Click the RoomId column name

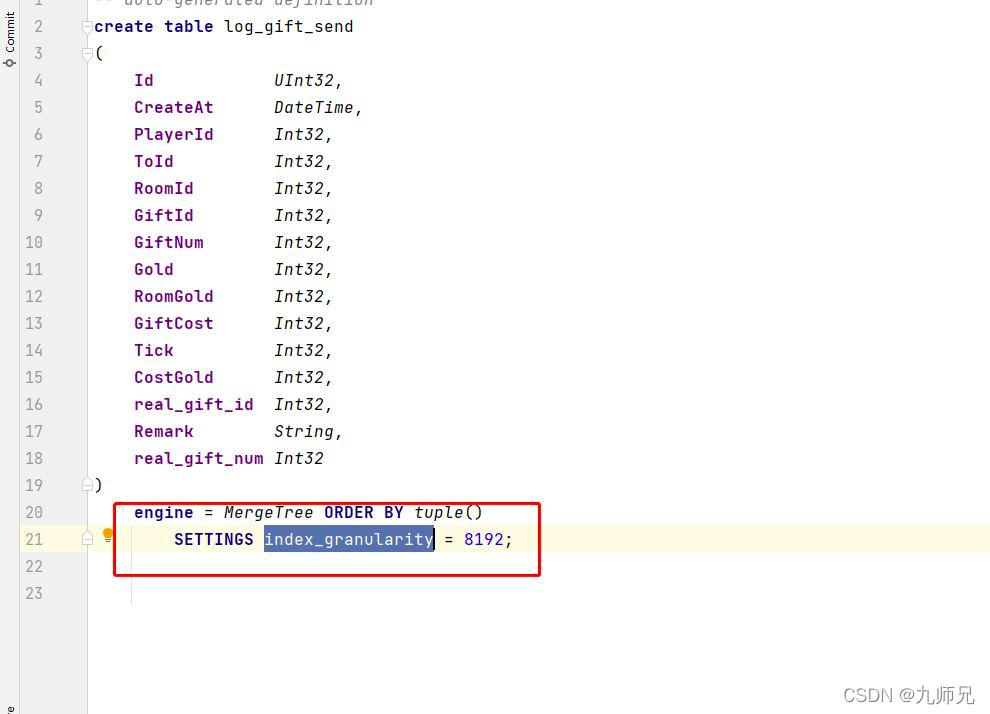[164, 189]
